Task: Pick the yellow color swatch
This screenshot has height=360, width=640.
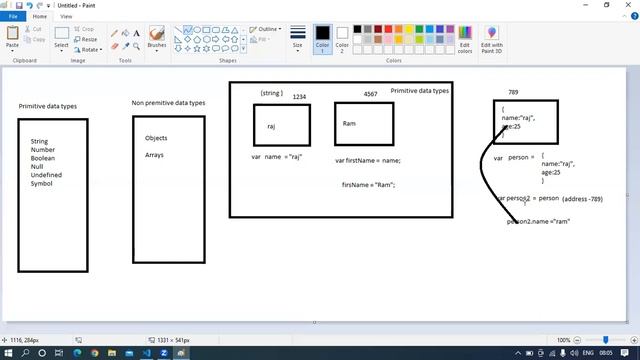Action: coord(409,29)
